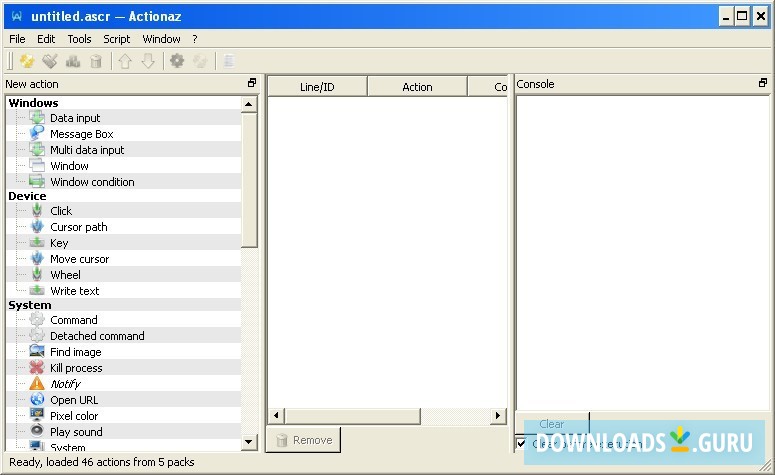Select the Command action text
The height and width of the screenshot is (475, 775).
tap(74, 320)
